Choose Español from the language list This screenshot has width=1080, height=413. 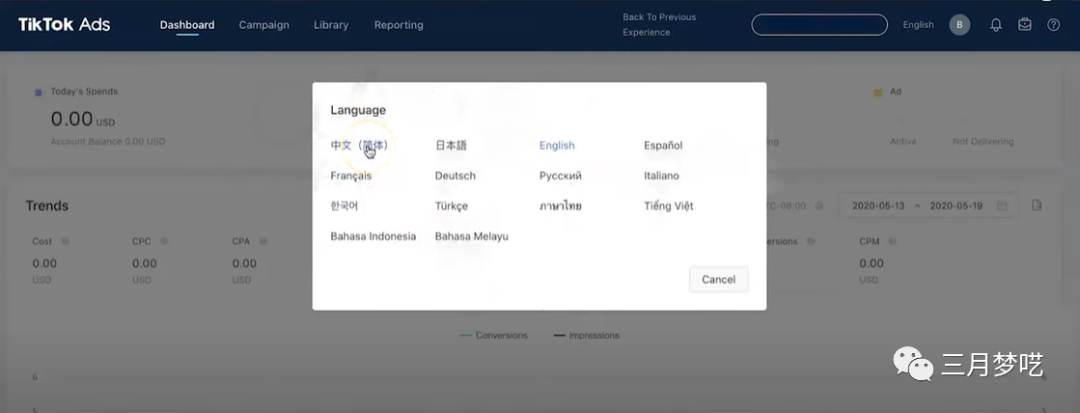(663, 146)
